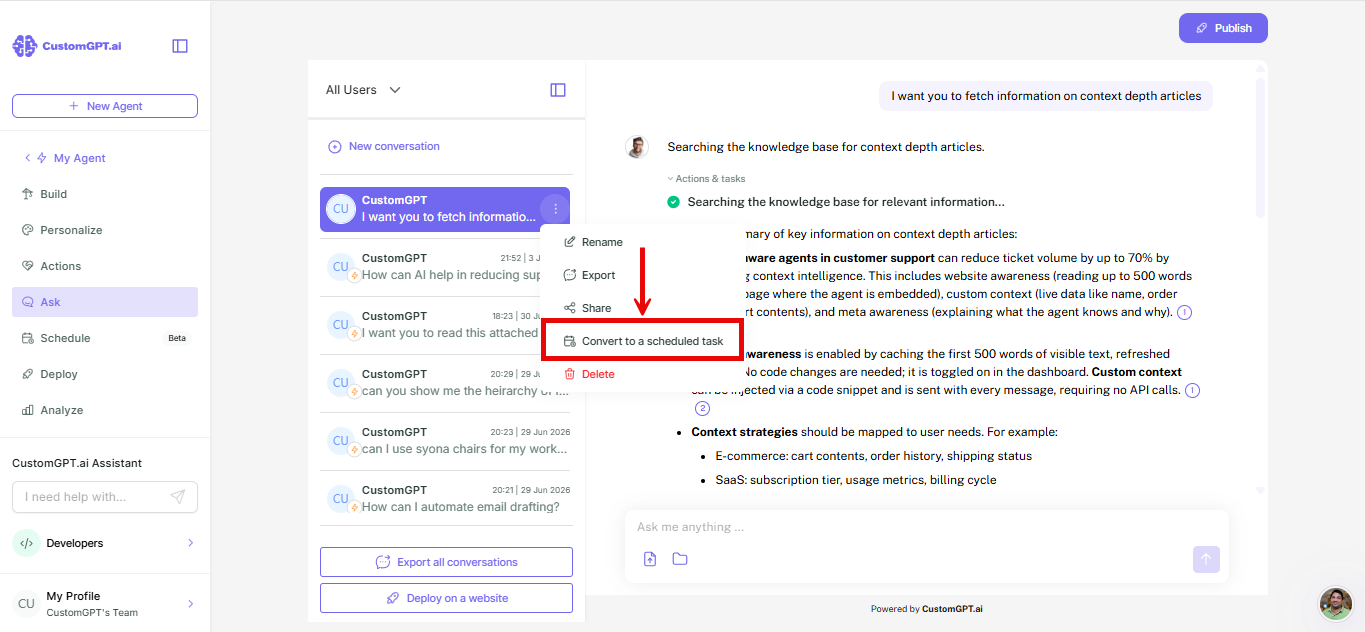The width and height of the screenshot is (1365, 632).
Task: Click the CustomGPT.ai logo
Action: [67, 46]
